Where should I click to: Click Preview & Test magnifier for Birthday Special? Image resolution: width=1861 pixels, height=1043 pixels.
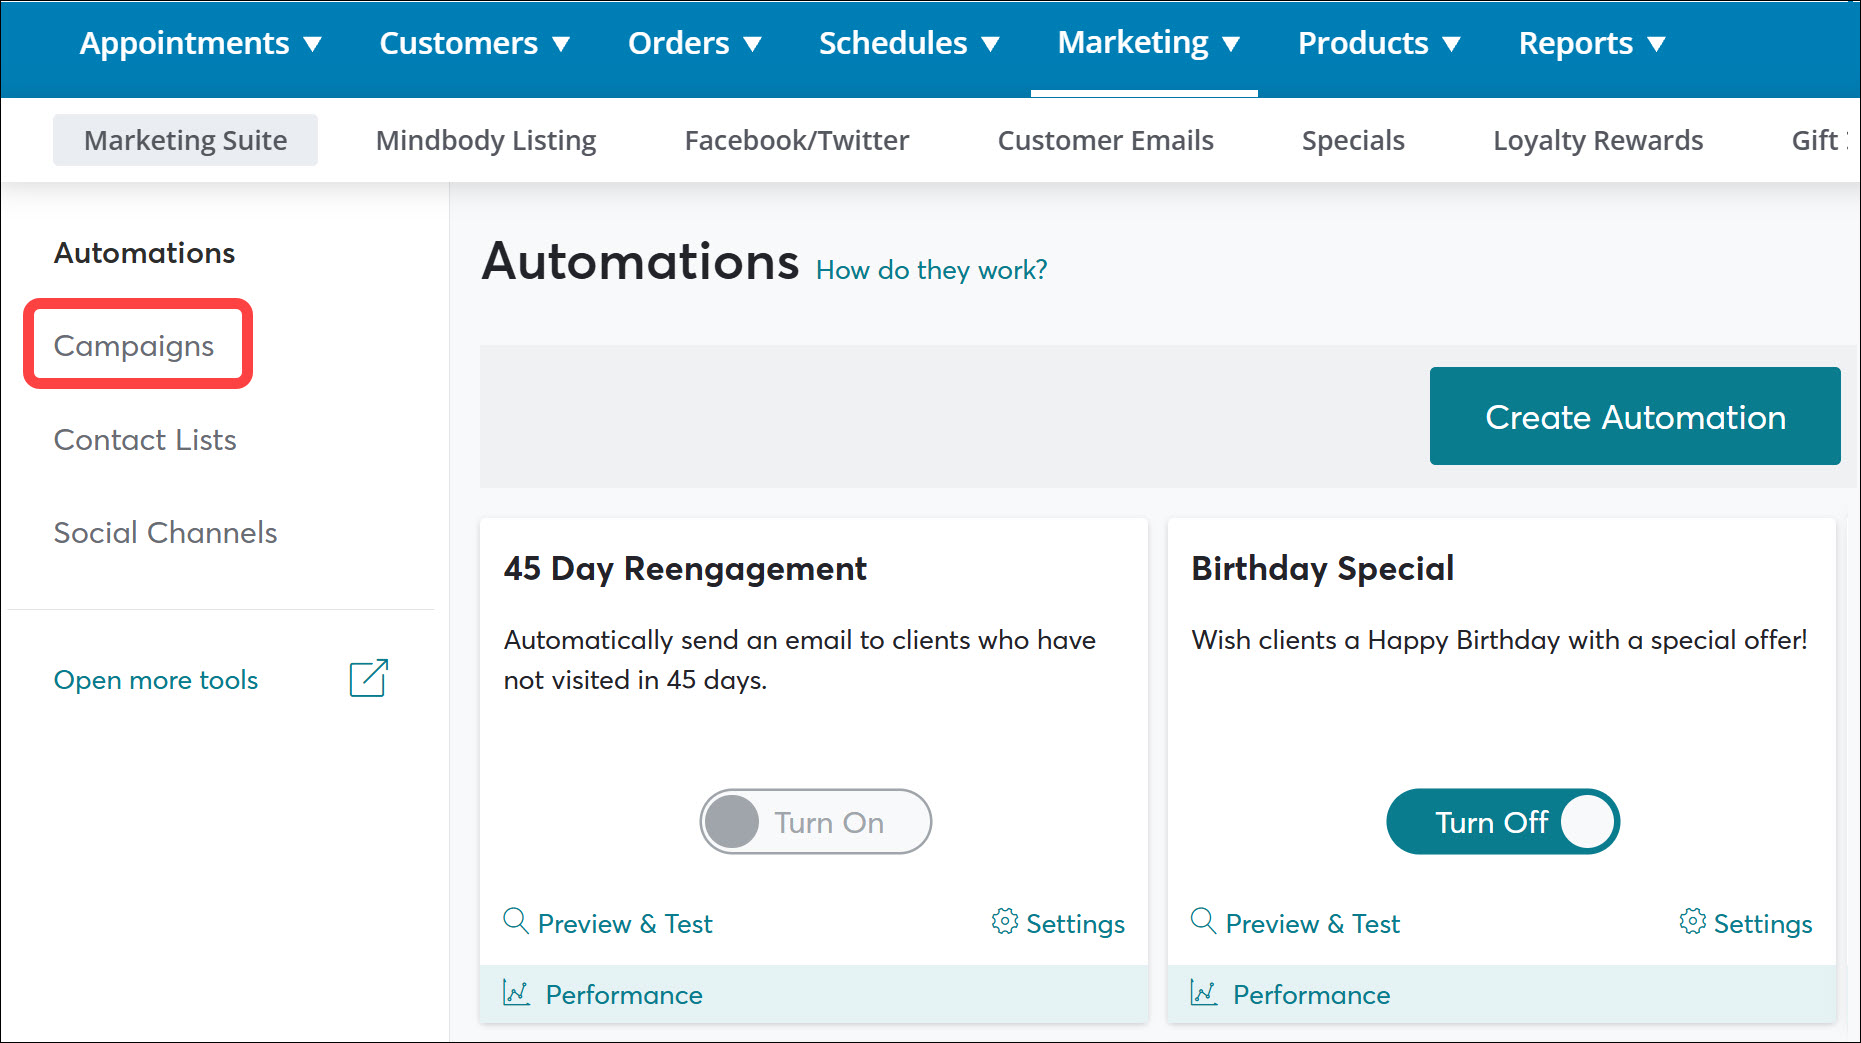pos(1203,921)
